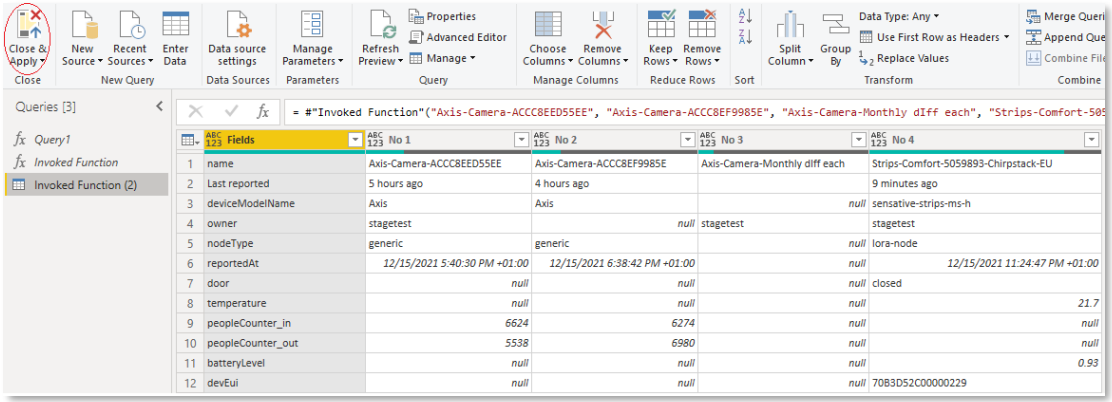Click Group By

(835, 38)
